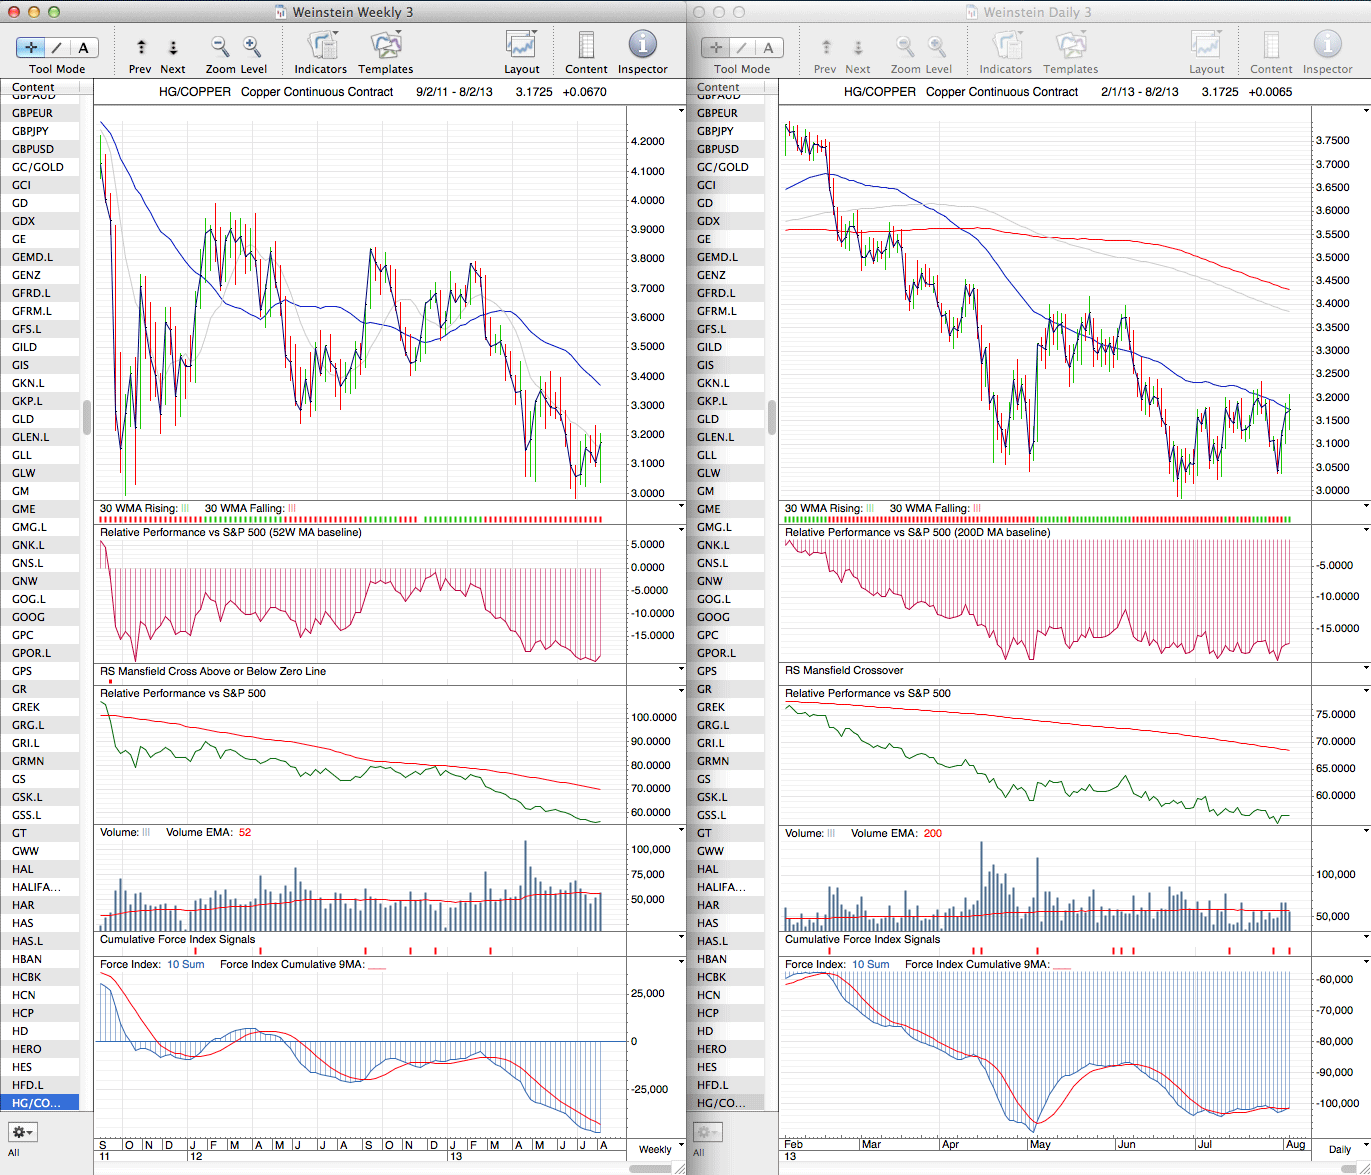Select text annotation tool mode in Weekly window
1371x1175 pixels.
(x=83, y=47)
